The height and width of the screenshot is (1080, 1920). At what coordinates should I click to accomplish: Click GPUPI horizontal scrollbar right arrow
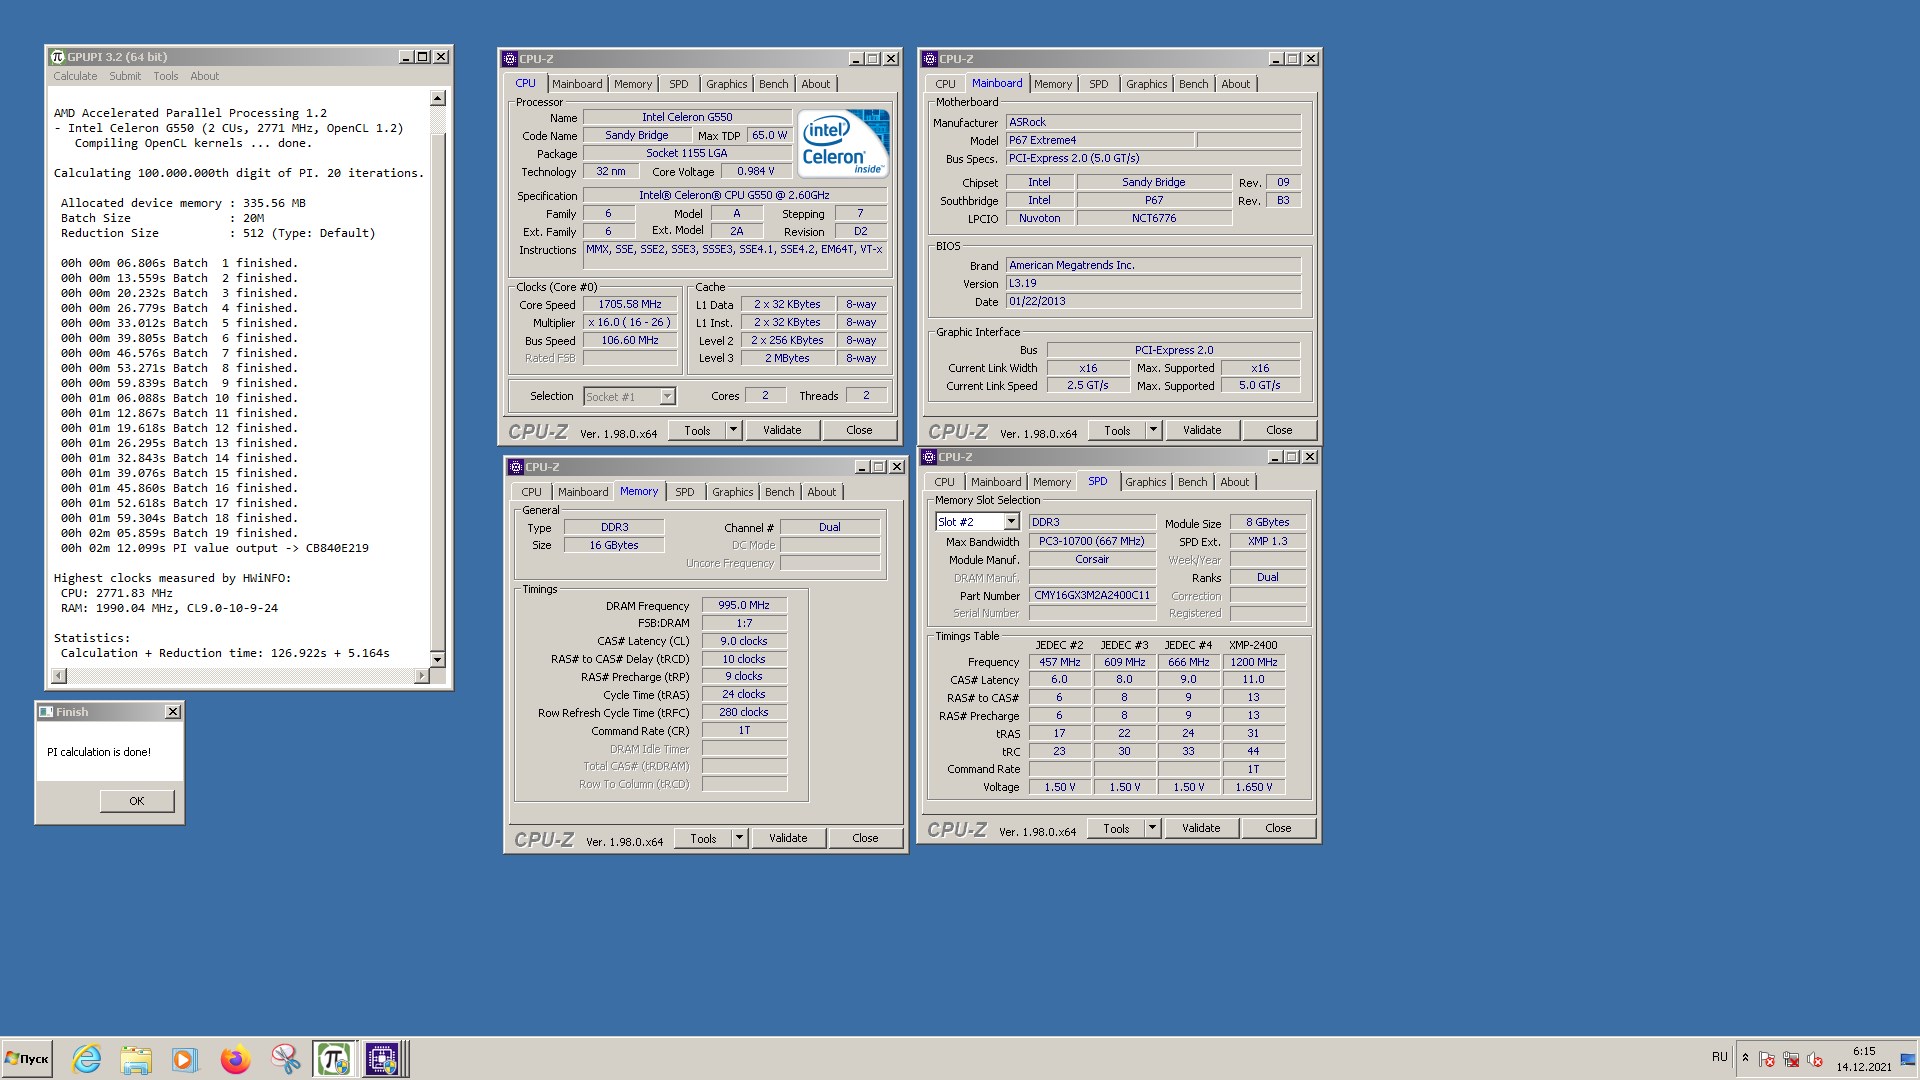click(x=421, y=676)
